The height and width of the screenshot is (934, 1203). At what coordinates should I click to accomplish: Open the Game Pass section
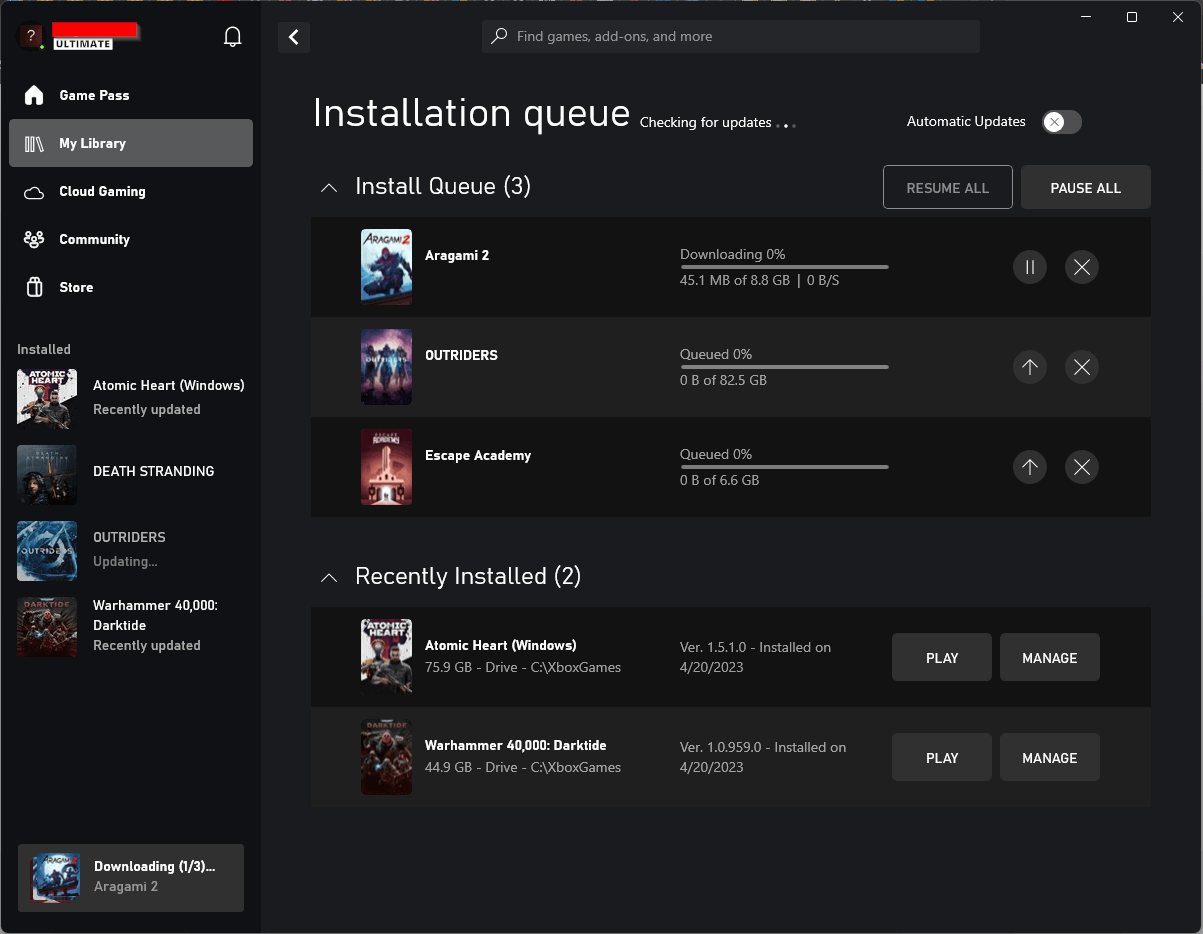tap(131, 95)
